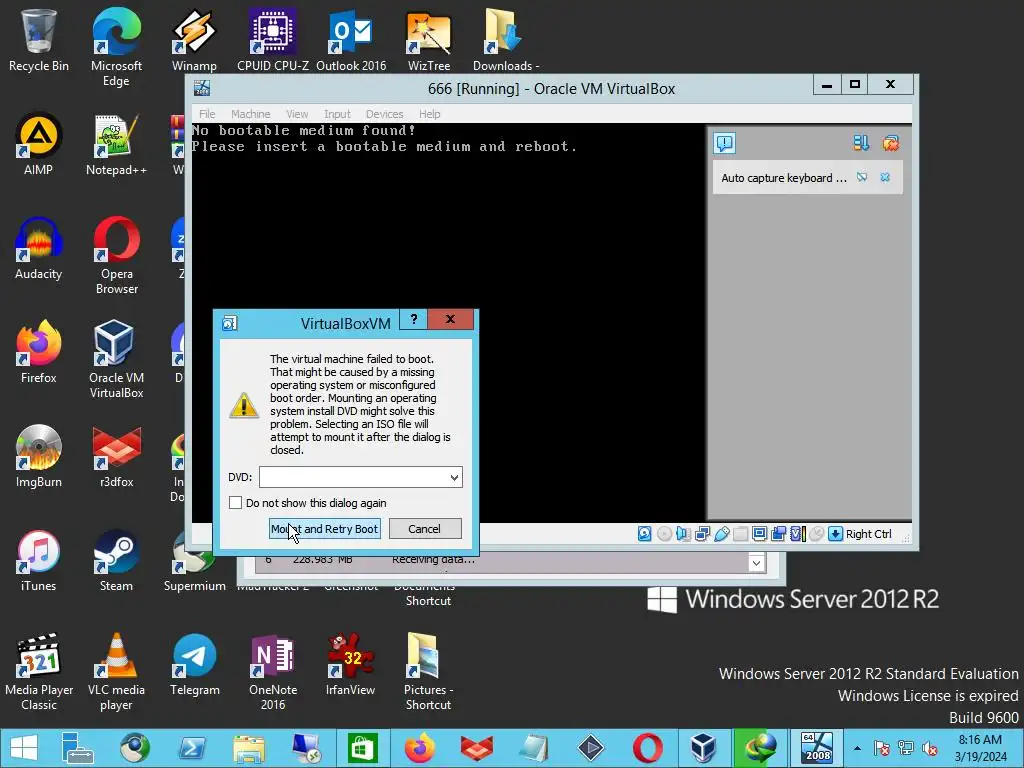Image resolution: width=1024 pixels, height=768 pixels.
Task: Select the VLC media player desktop icon
Action: [x=116, y=671]
